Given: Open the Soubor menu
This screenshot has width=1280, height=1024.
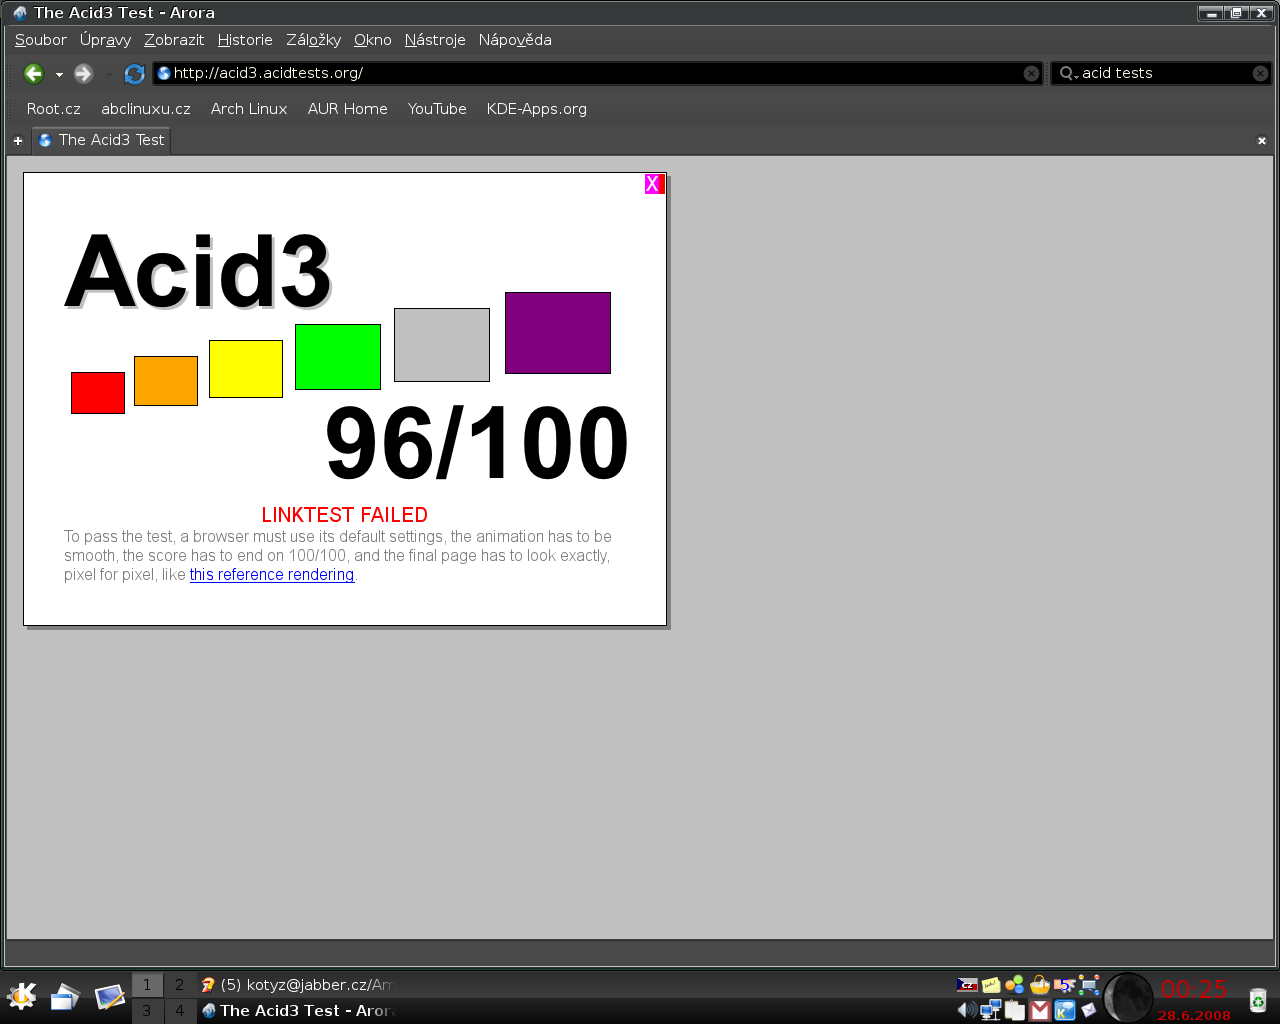Looking at the screenshot, I should (41, 40).
